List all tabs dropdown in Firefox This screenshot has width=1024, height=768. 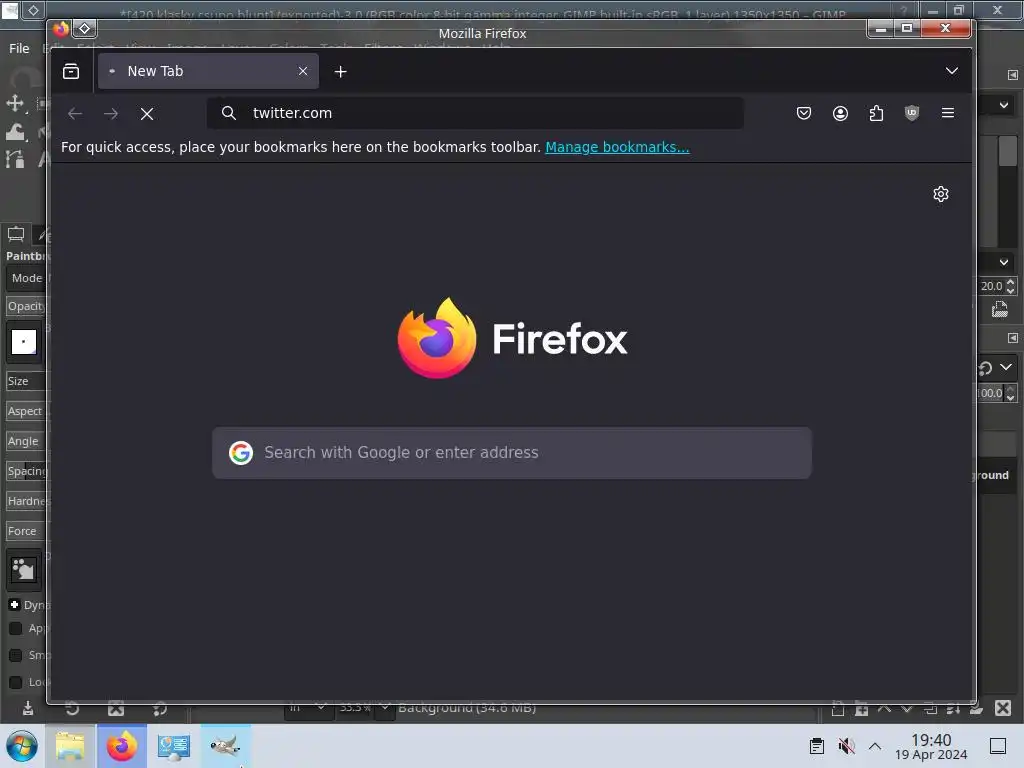pyautogui.click(x=952, y=71)
